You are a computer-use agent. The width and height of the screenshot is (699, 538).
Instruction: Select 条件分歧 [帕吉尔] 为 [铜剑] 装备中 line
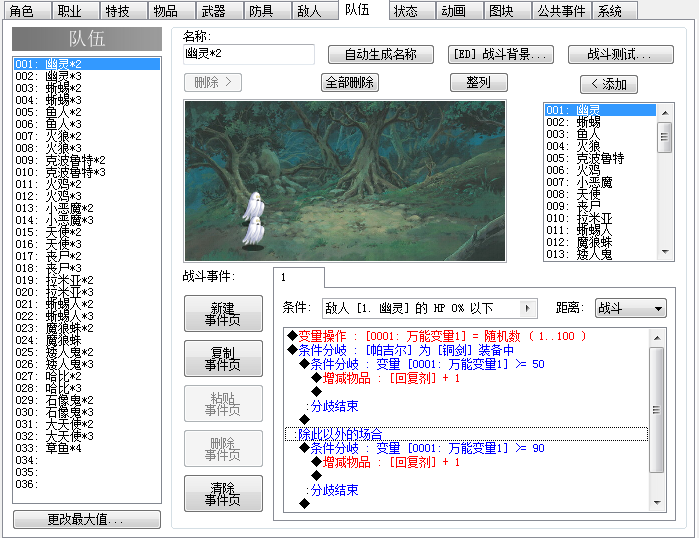click(466, 350)
